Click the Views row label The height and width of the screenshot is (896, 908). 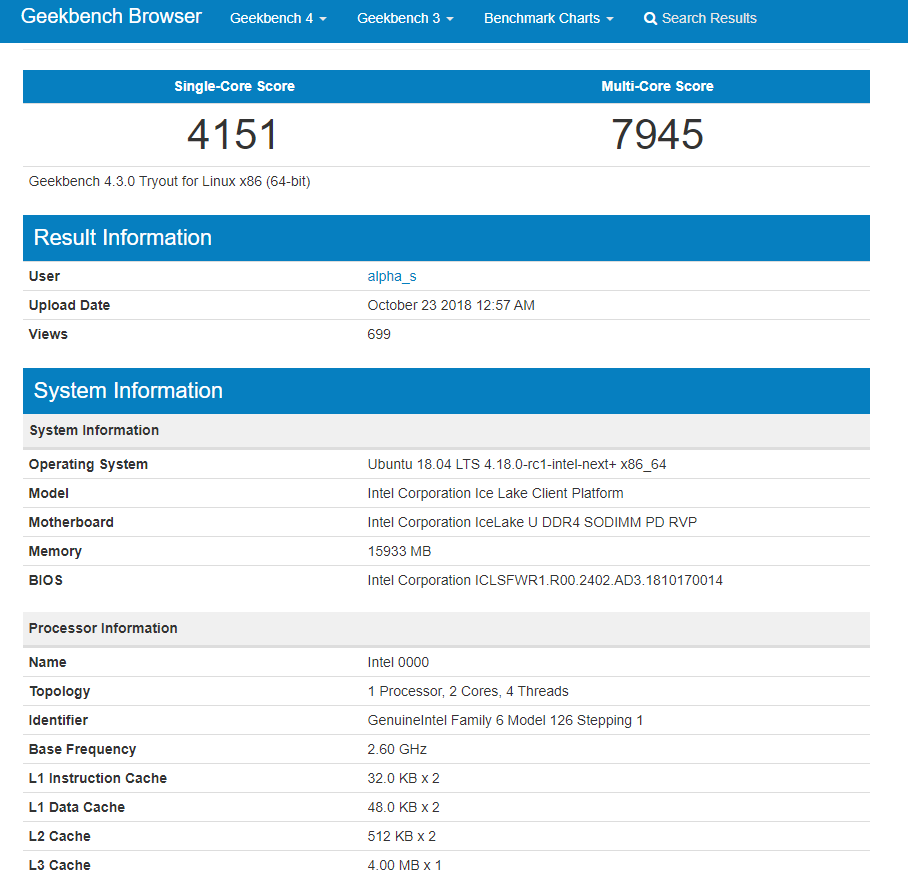pyautogui.click(x=48, y=334)
